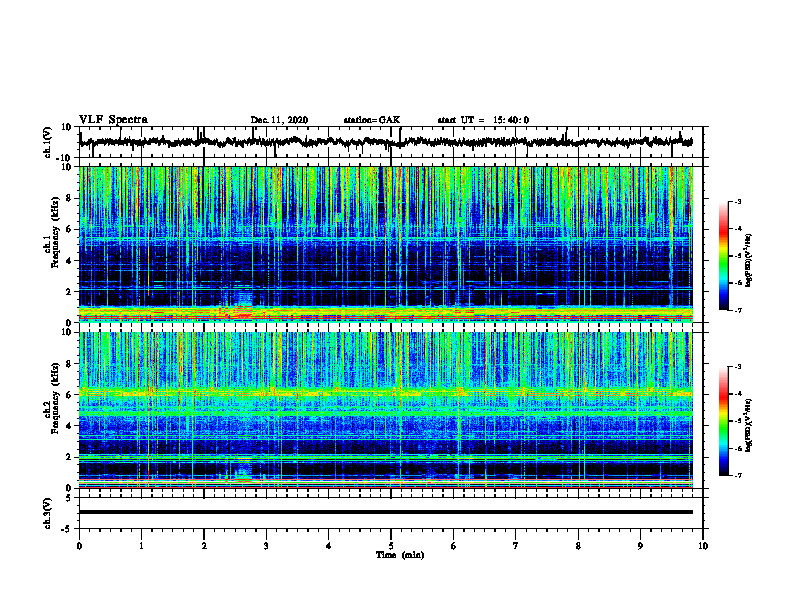
Task: Click the "-7" label on ch.1 color scale
Action: click(738, 310)
